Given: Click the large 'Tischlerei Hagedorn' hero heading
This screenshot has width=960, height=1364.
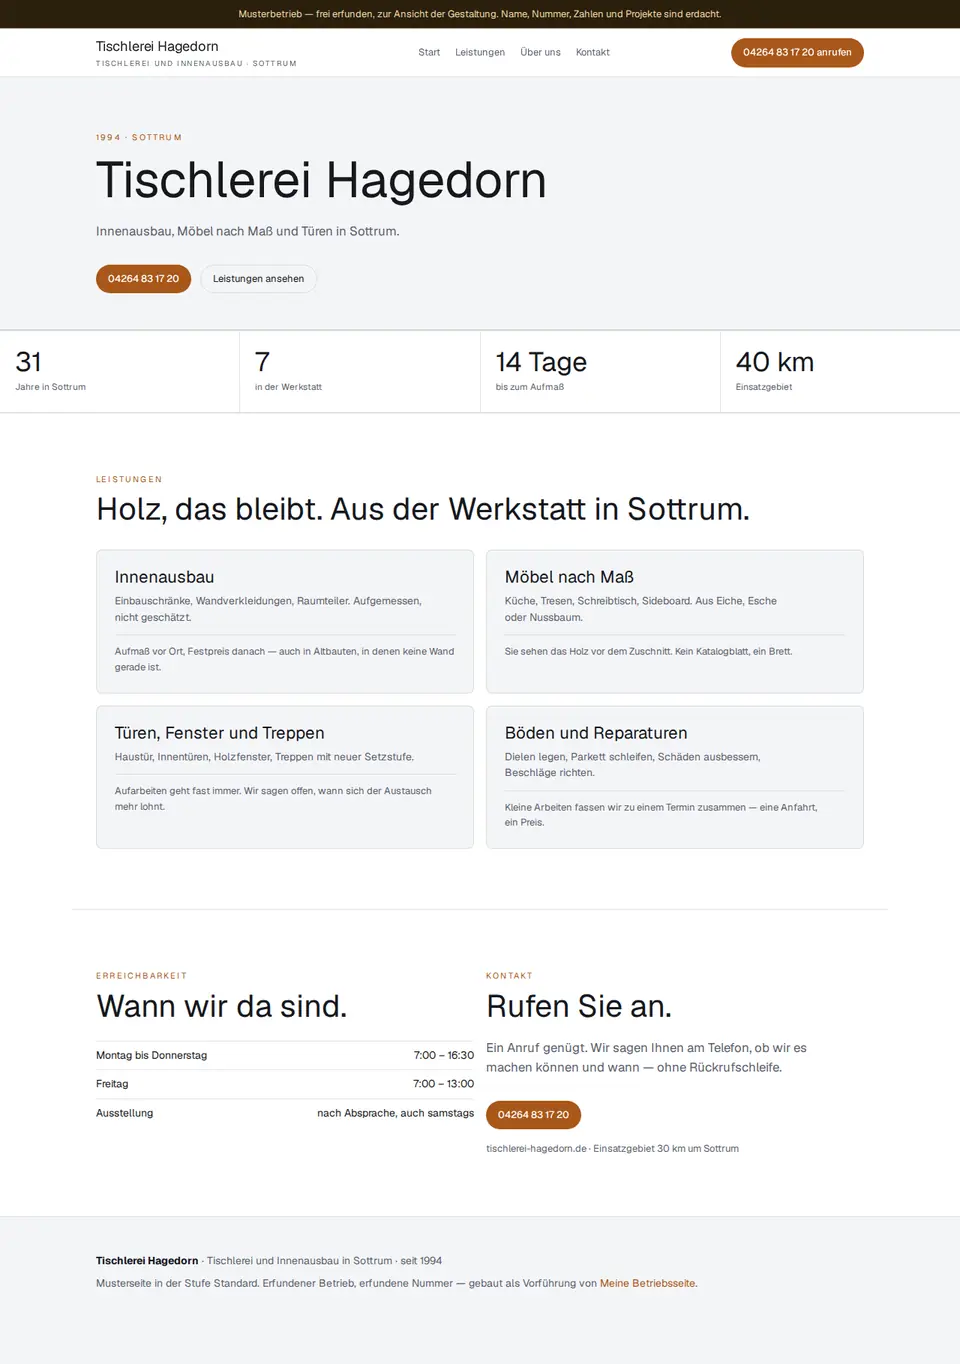Looking at the screenshot, I should click(x=321, y=181).
